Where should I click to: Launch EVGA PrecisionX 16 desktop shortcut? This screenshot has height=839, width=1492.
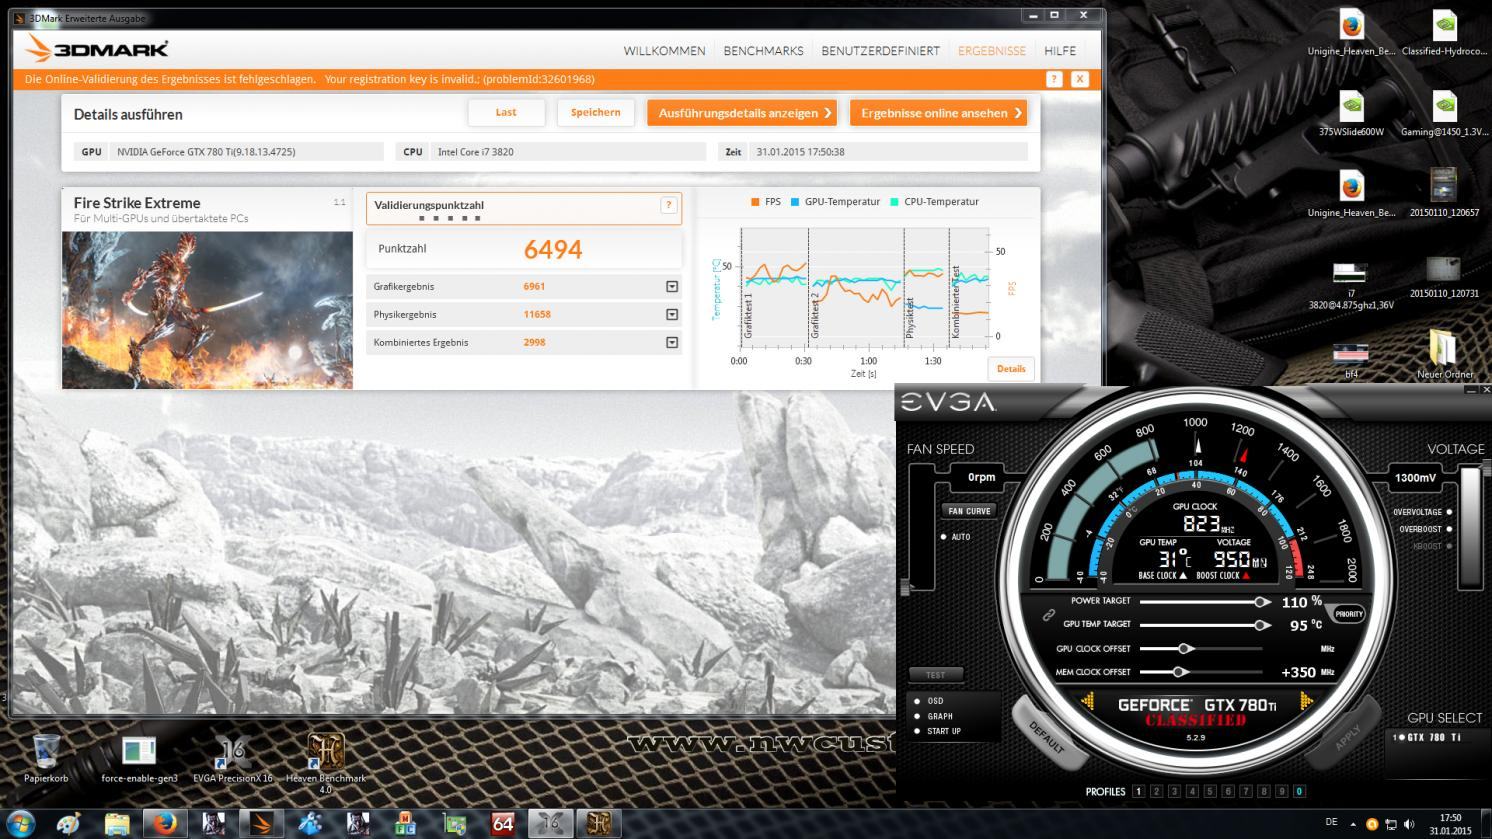pos(232,758)
